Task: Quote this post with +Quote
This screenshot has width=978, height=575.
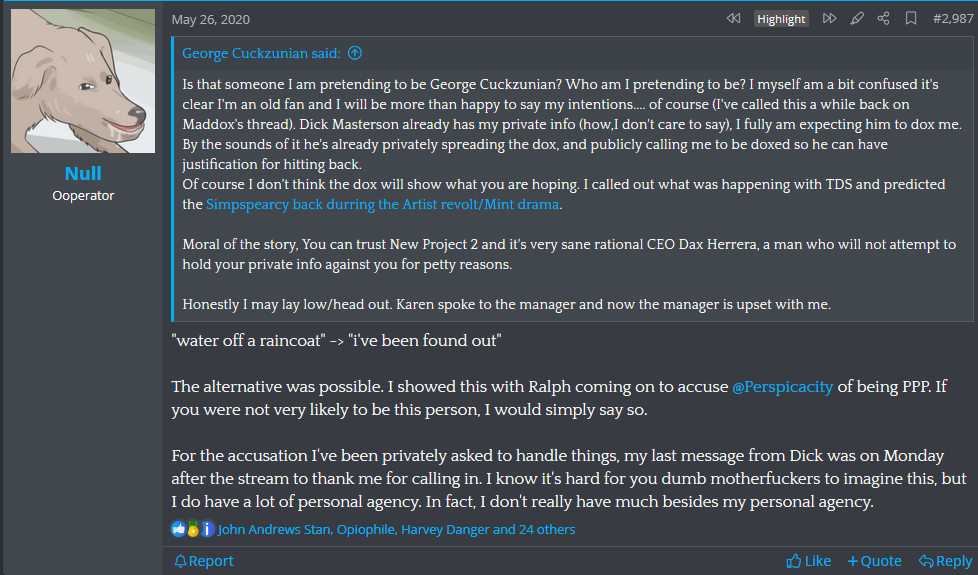Action: coord(874,561)
